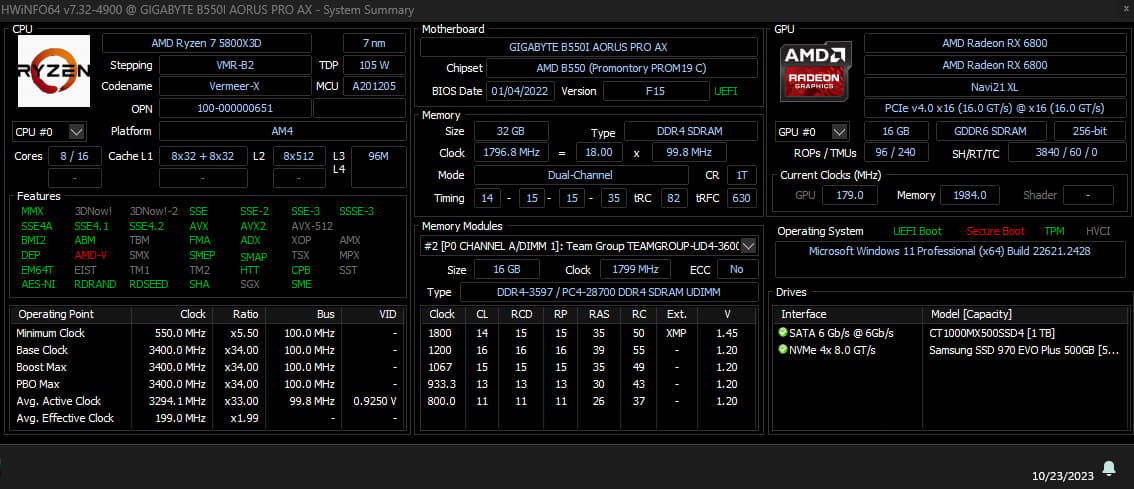This screenshot has height=489, width=1134.
Task: Click the Base Clock row
Action: pos(206,349)
